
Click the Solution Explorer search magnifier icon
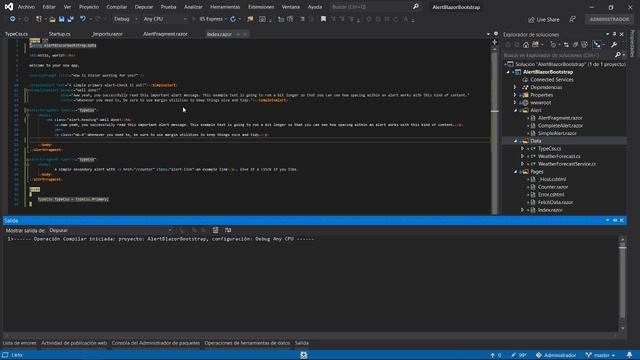(x=618, y=55)
